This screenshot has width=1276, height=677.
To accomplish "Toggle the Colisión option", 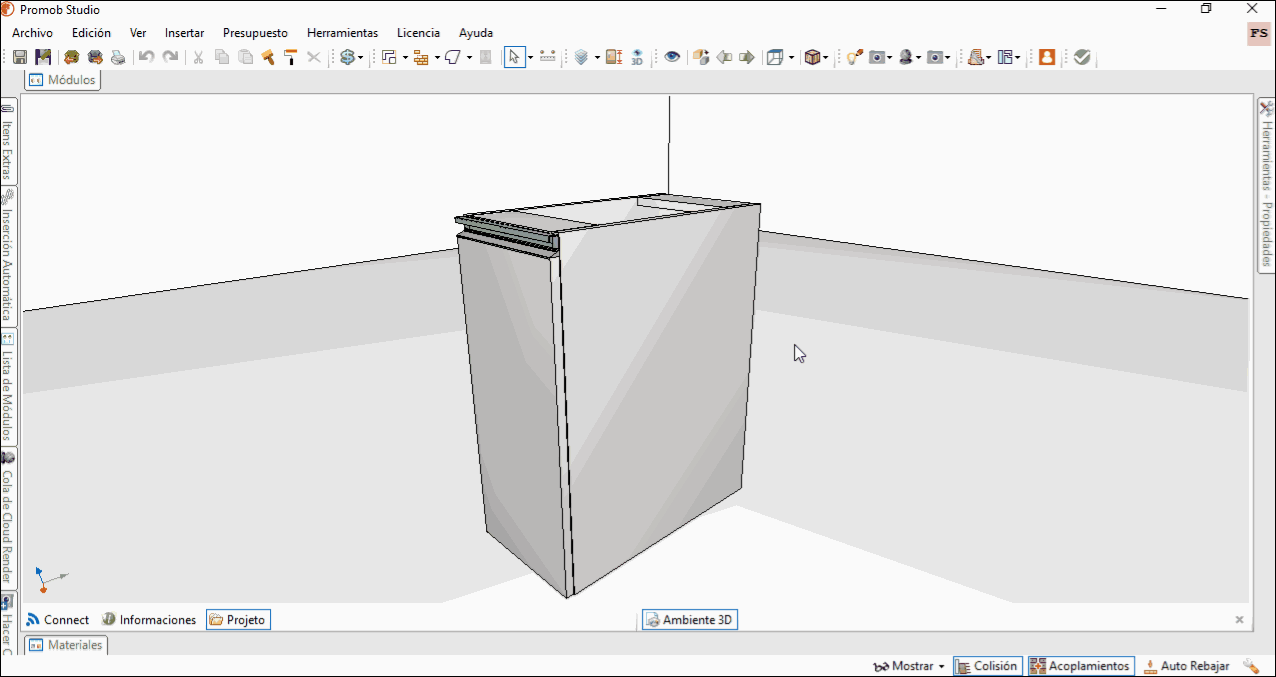I will point(988,666).
